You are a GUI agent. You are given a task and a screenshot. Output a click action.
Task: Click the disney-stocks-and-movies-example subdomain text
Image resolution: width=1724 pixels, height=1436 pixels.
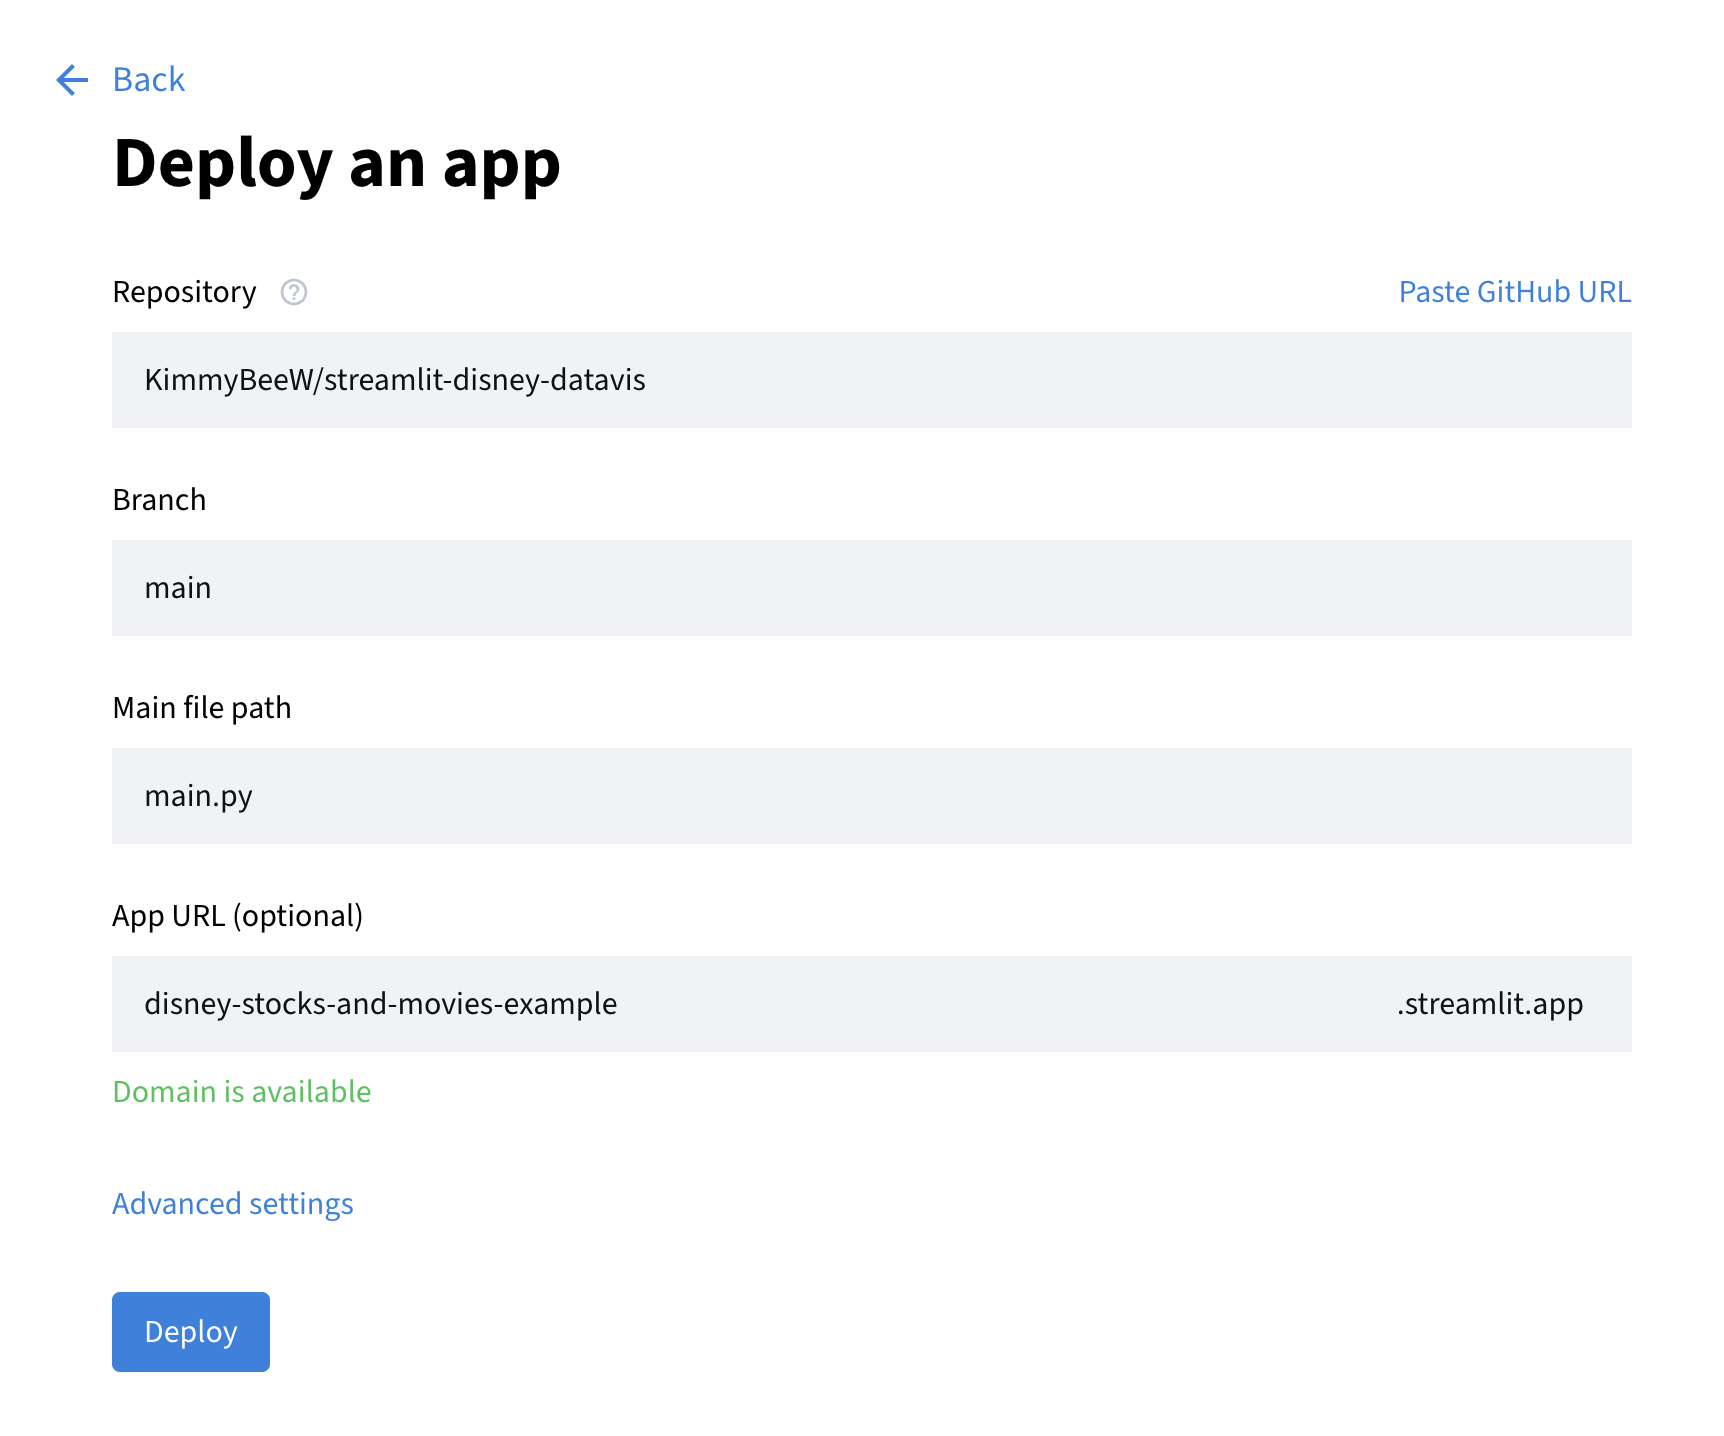tap(380, 1004)
